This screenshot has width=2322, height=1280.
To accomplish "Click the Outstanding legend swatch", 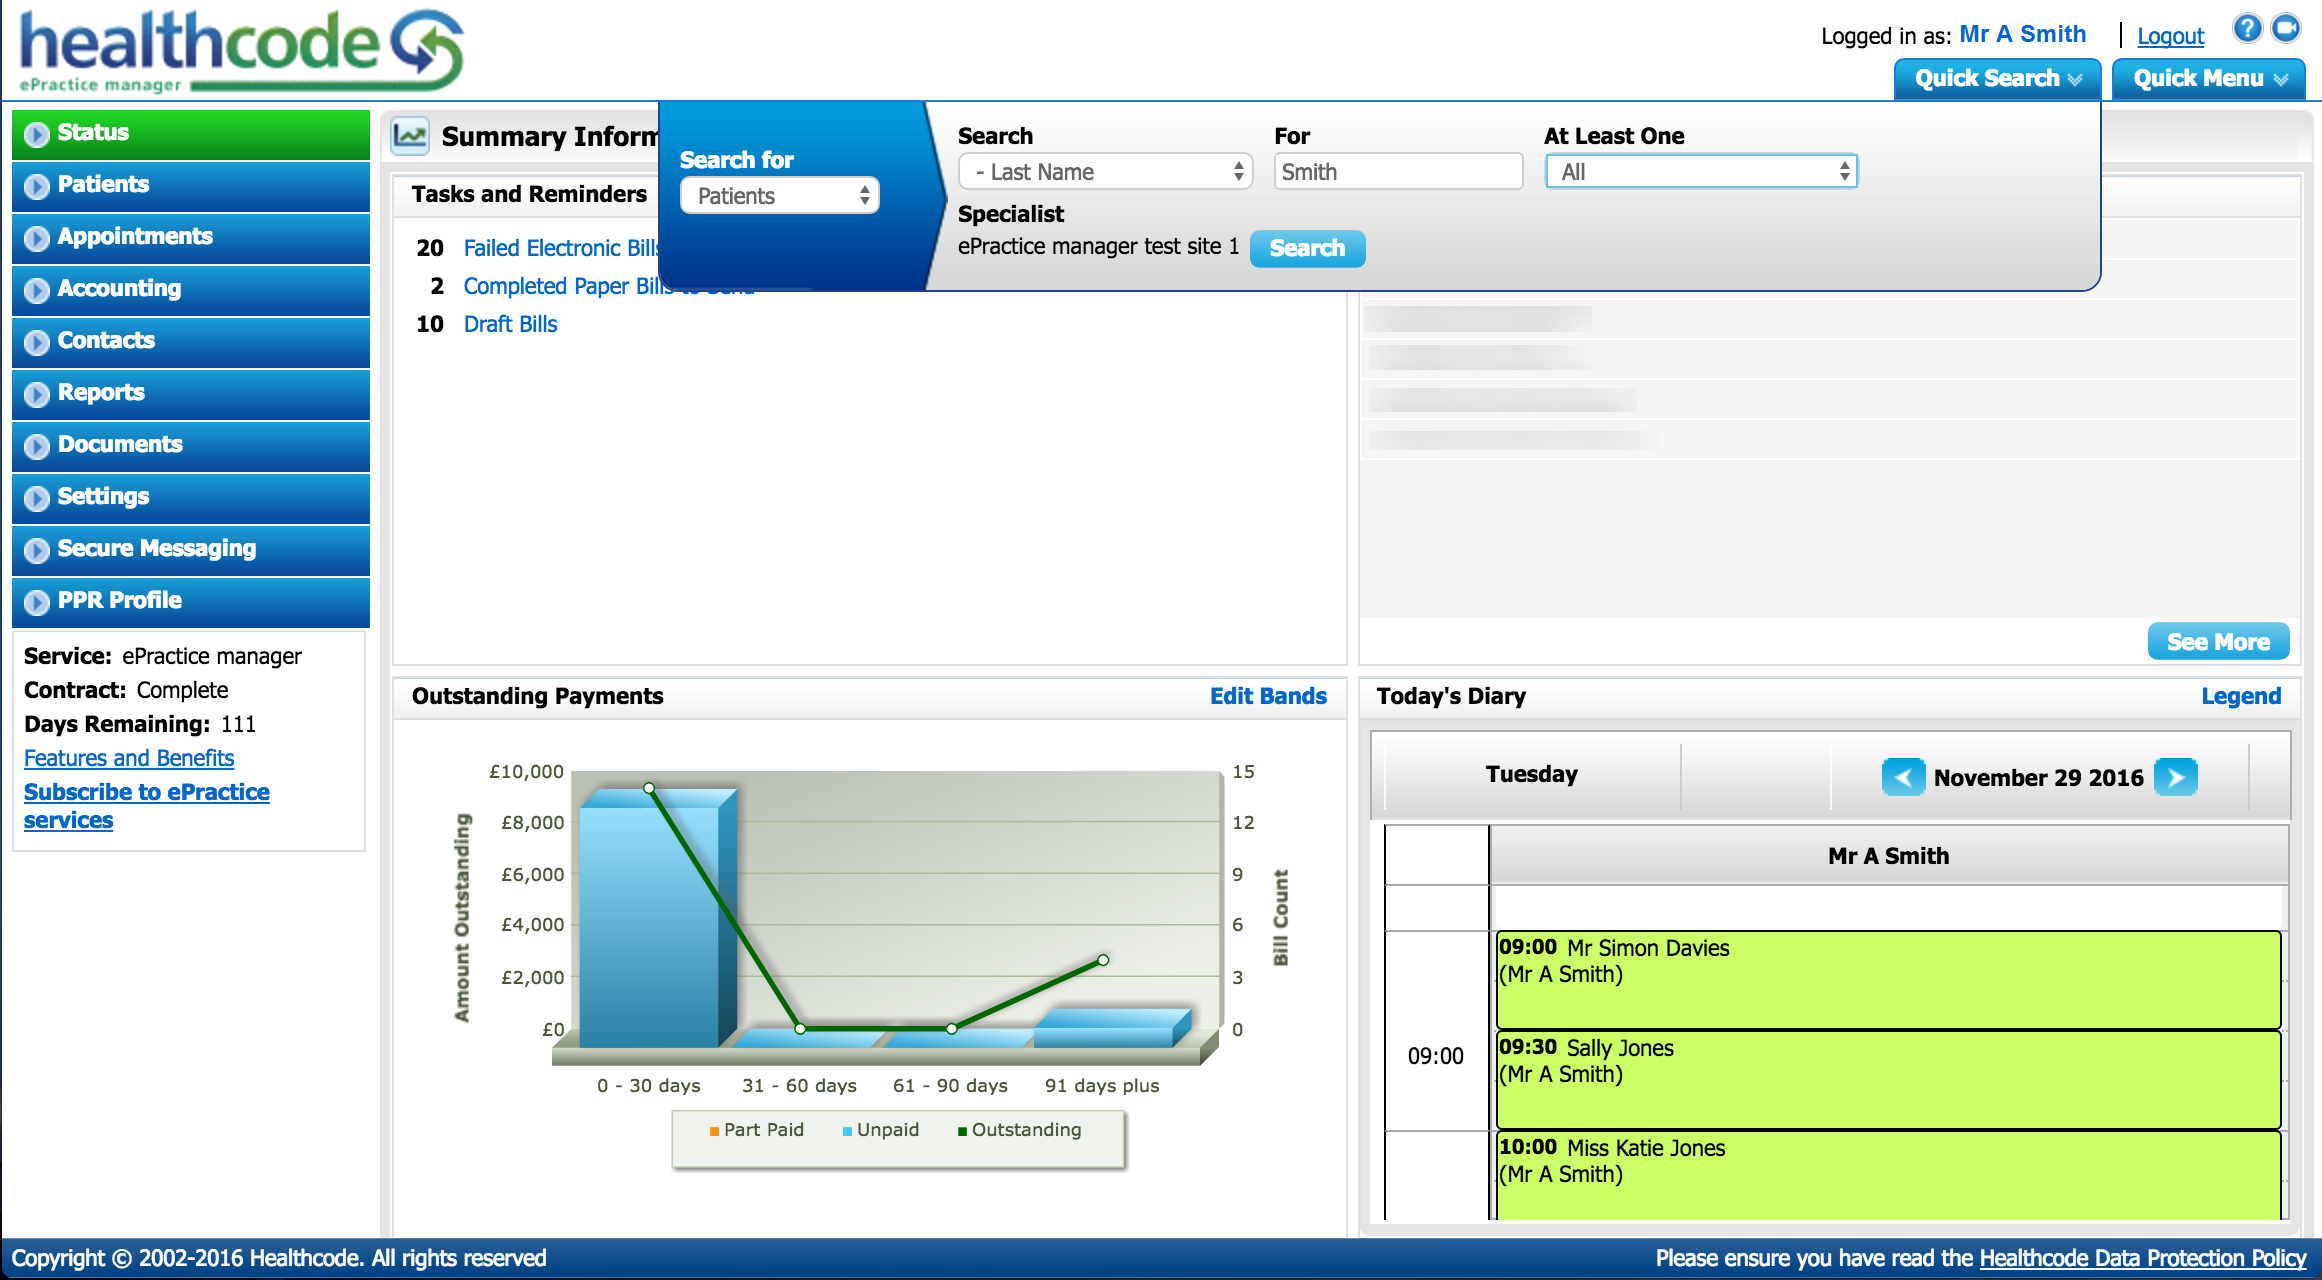I will (x=962, y=1131).
